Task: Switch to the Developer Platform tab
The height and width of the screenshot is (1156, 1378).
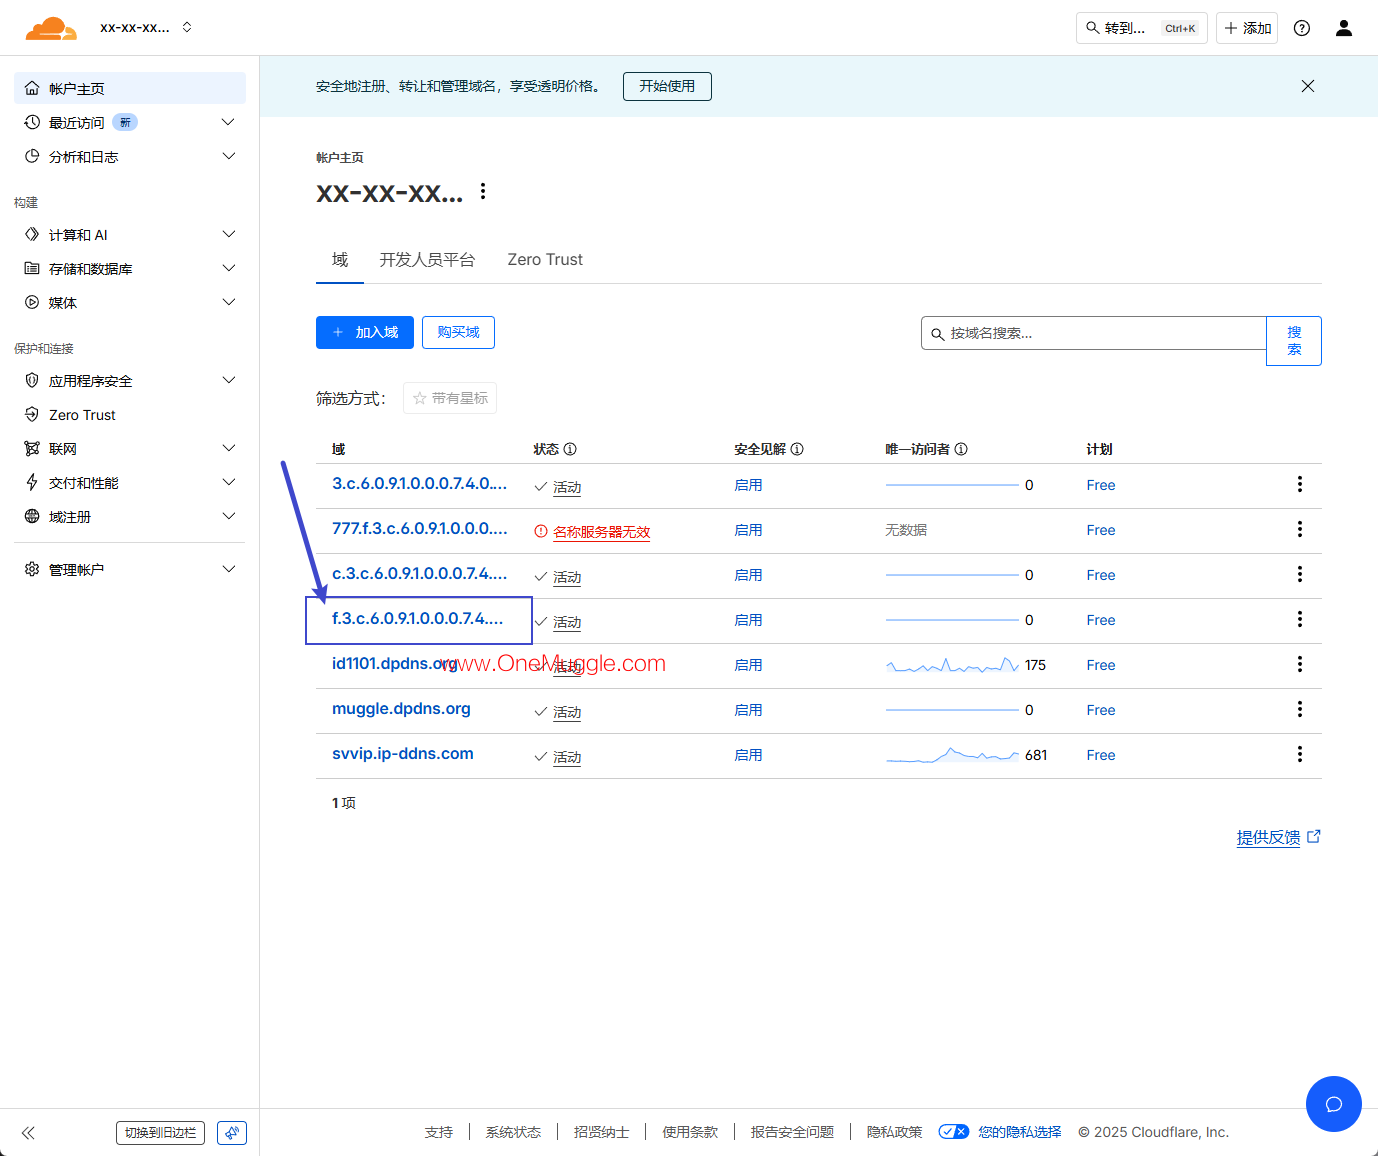Action: click(427, 260)
